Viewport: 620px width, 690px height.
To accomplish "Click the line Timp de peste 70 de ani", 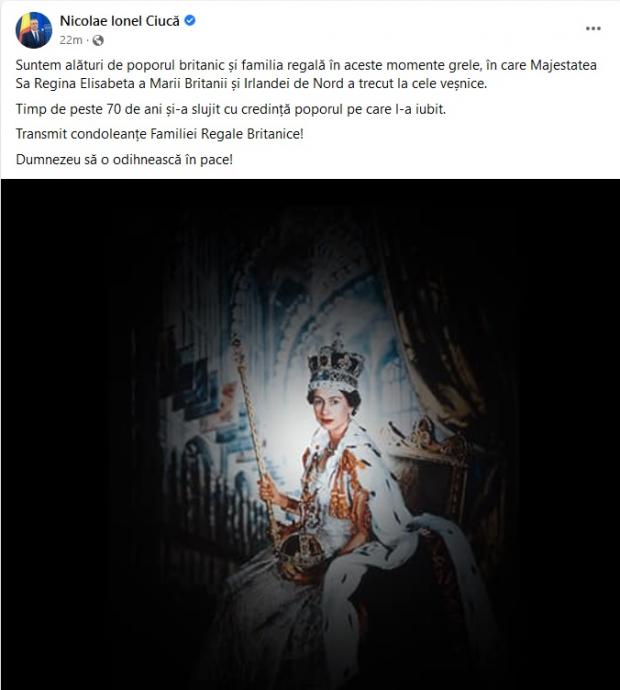I will coord(231,109).
